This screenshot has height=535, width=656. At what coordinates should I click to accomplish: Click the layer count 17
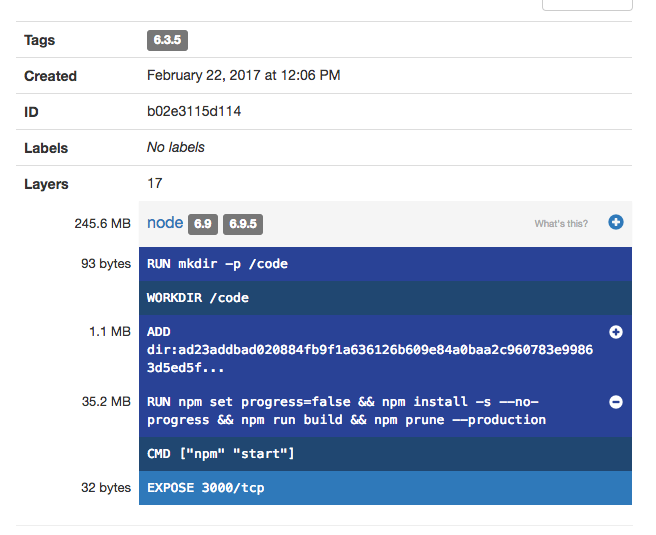coord(154,183)
